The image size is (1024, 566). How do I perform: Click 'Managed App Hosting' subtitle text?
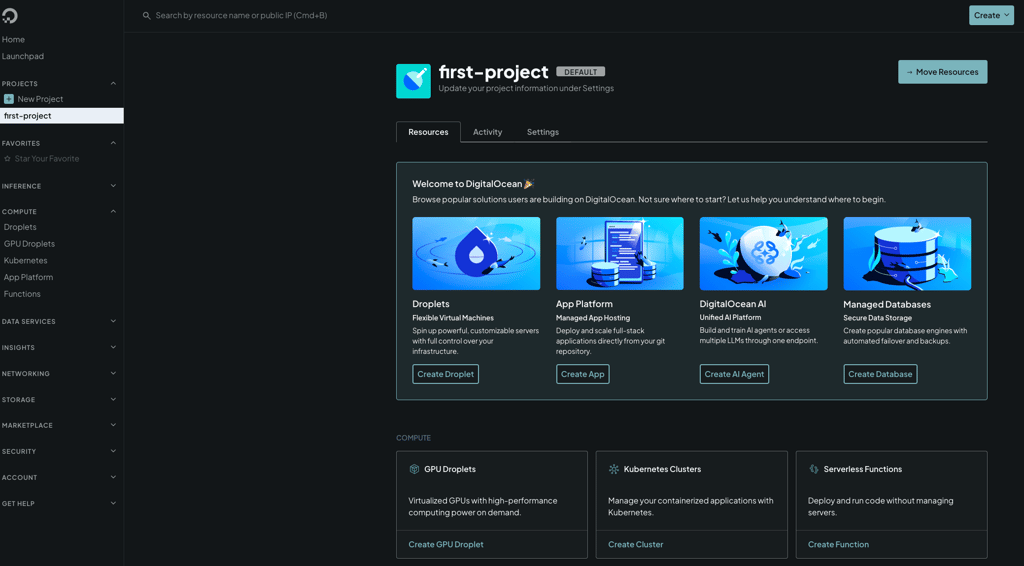pyautogui.click(x=593, y=318)
